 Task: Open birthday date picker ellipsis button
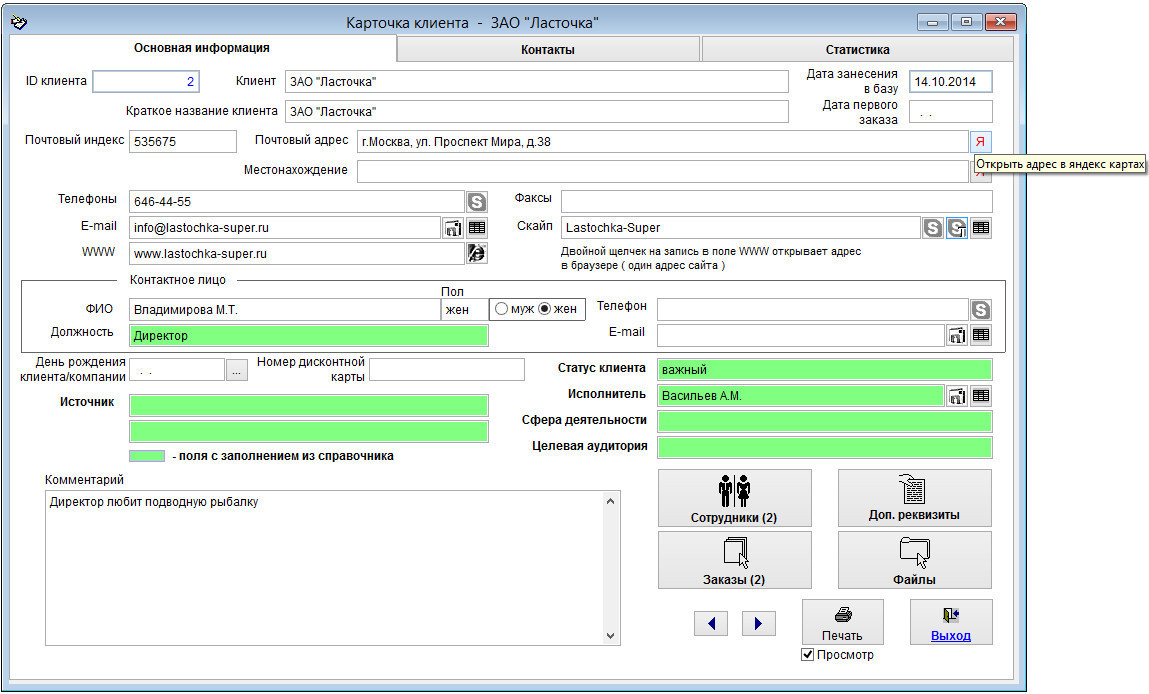(x=236, y=370)
